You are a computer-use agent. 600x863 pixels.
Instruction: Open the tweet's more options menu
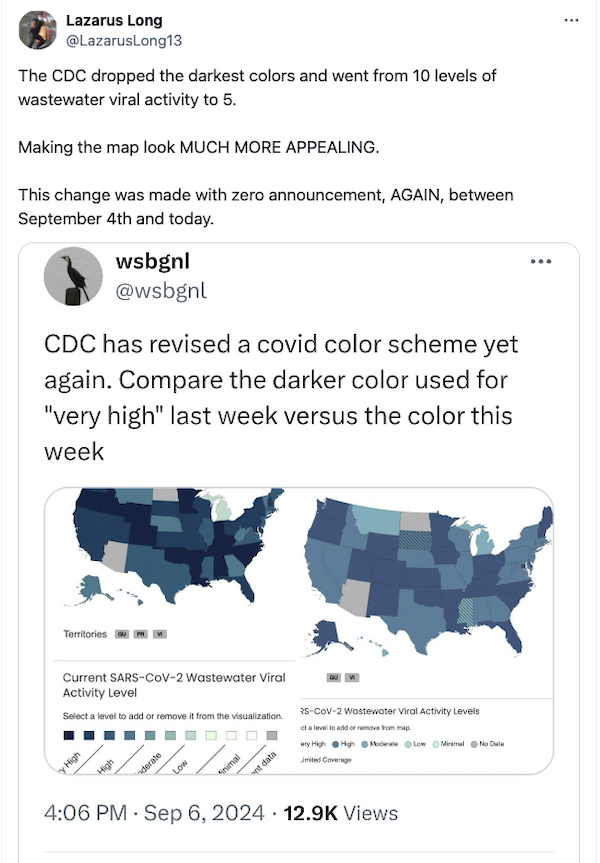(571, 20)
